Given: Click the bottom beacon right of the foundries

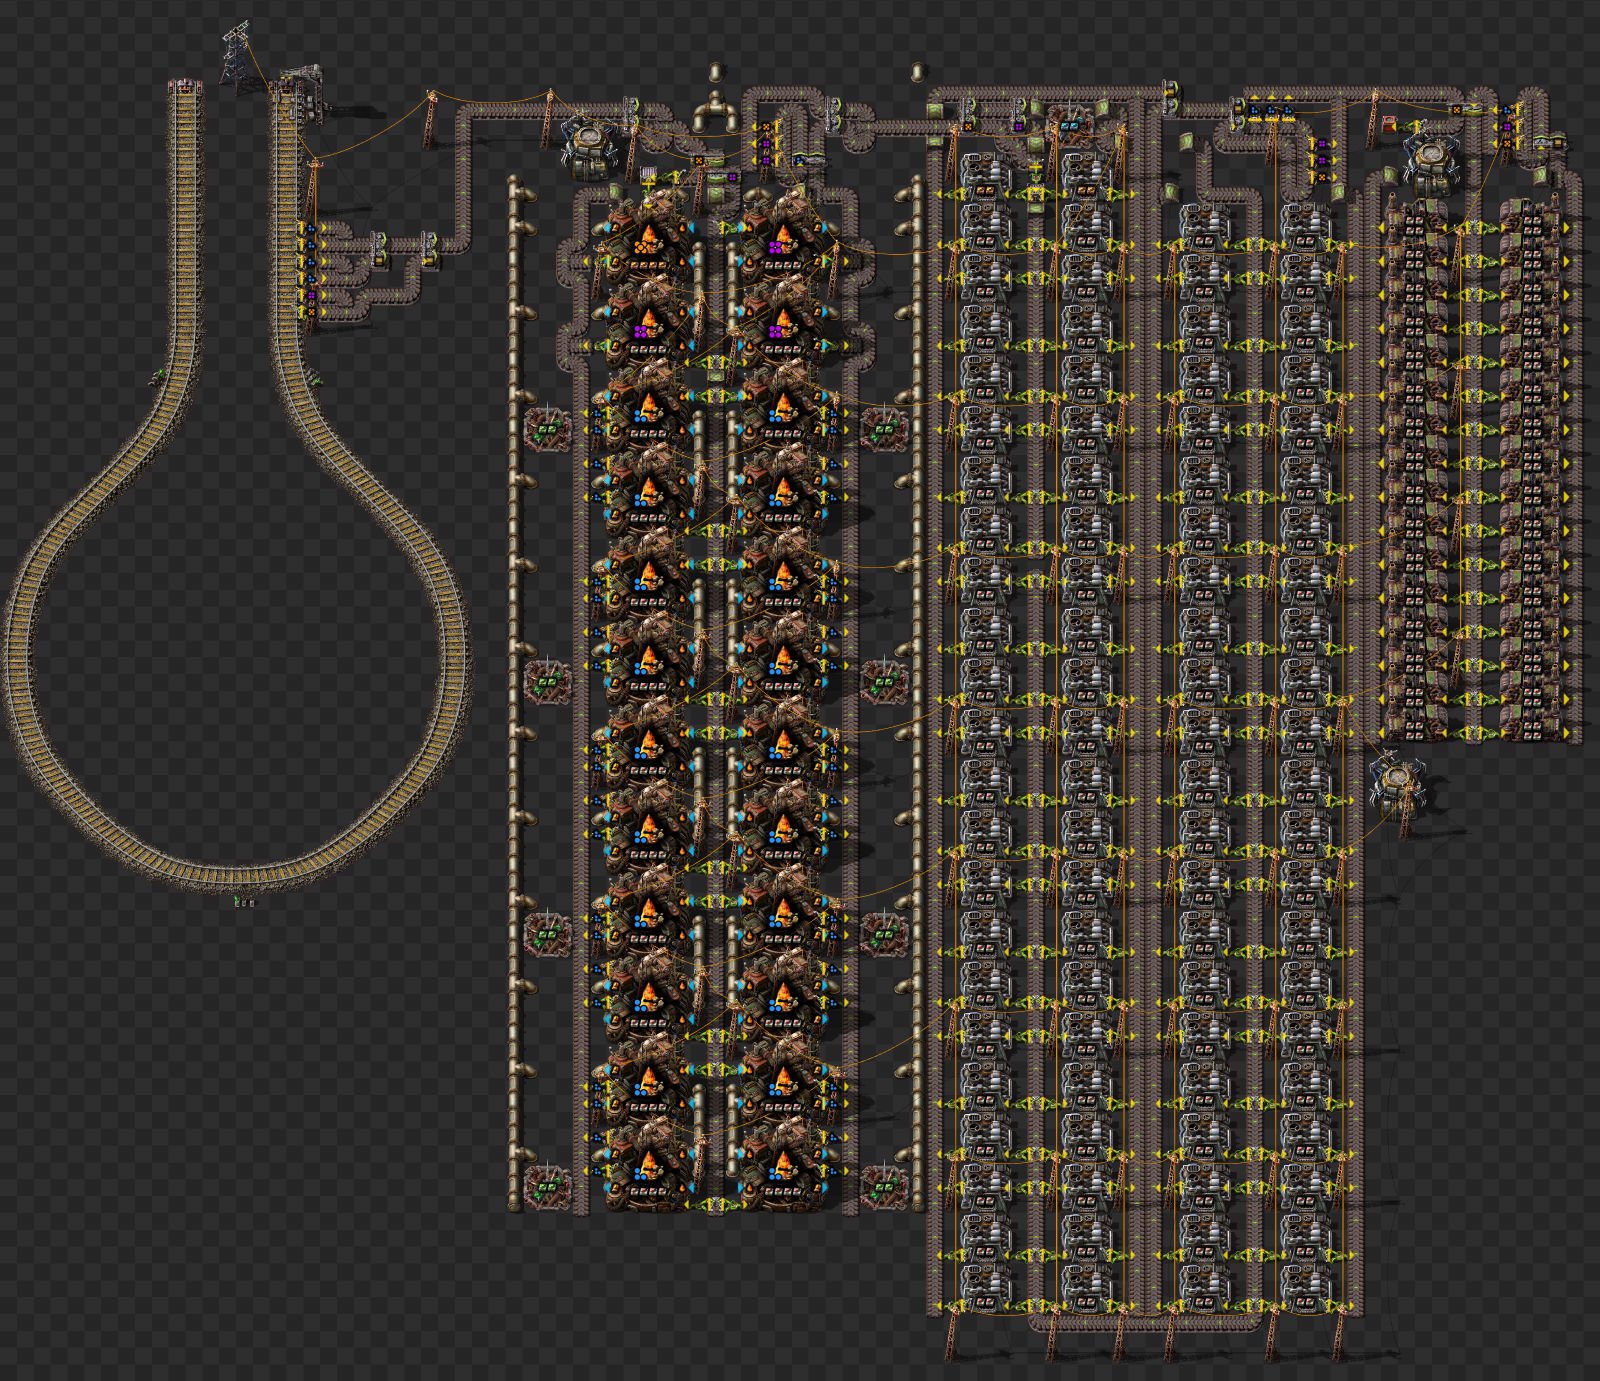Looking at the screenshot, I should [884, 1187].
